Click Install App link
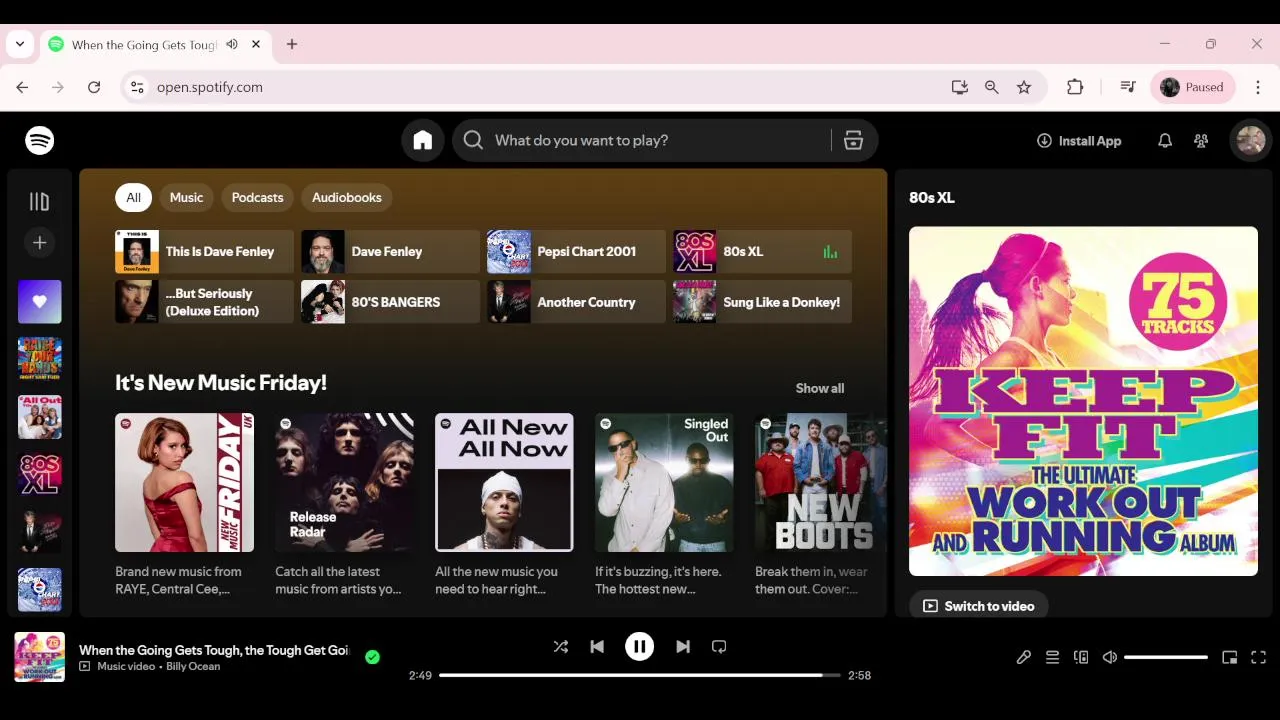This screenshot has width=1280, height=720. click(x=1079, y=141)
